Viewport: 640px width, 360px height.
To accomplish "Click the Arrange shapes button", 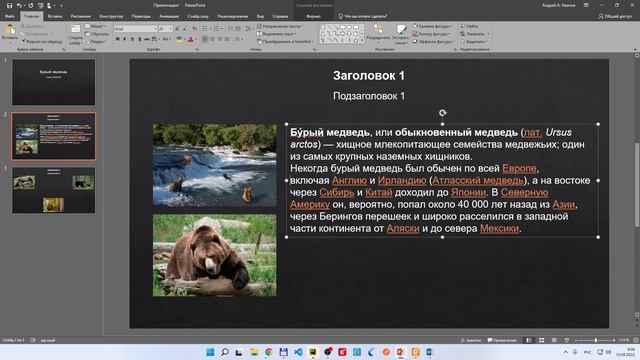I will [378, 32].
